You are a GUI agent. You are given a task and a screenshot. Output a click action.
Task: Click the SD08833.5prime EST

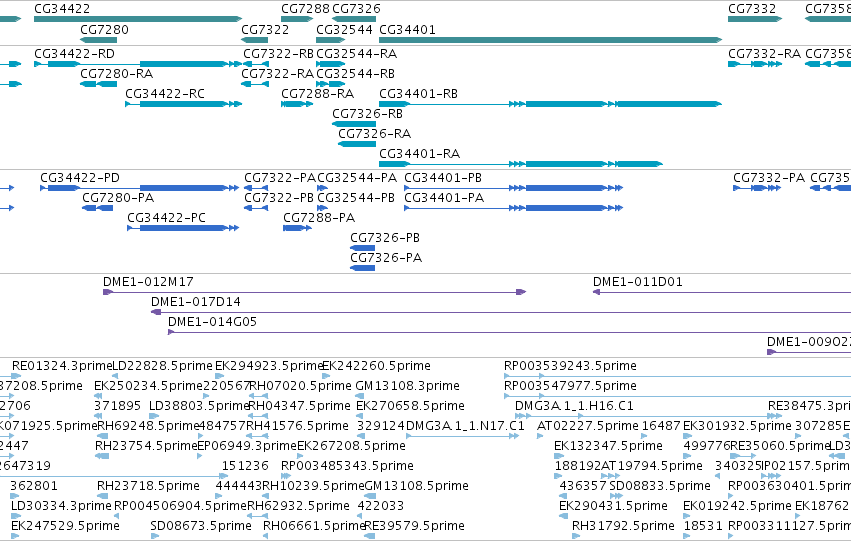pyautogui.click(x=617, y=496)
